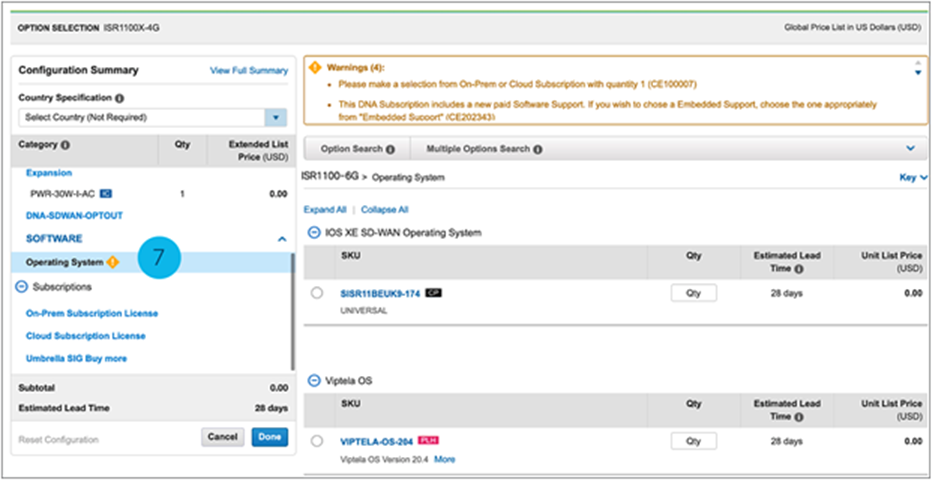Select the VIPTELA-OS-204 radio button

click(x=317, y=441)
